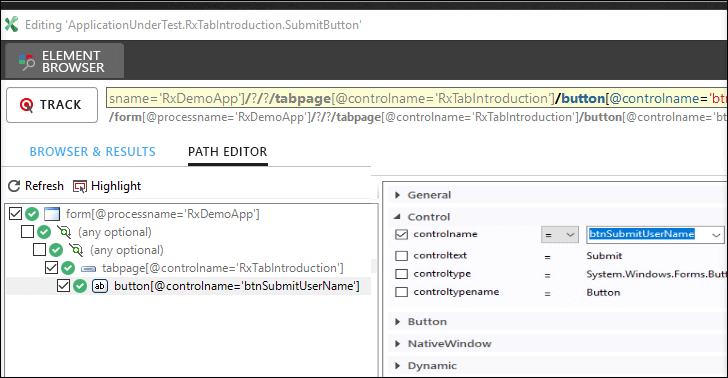Viewport: 728px width, 378px height.
Task: Click the gray RanoreXPath preview text
Action: 417,117
